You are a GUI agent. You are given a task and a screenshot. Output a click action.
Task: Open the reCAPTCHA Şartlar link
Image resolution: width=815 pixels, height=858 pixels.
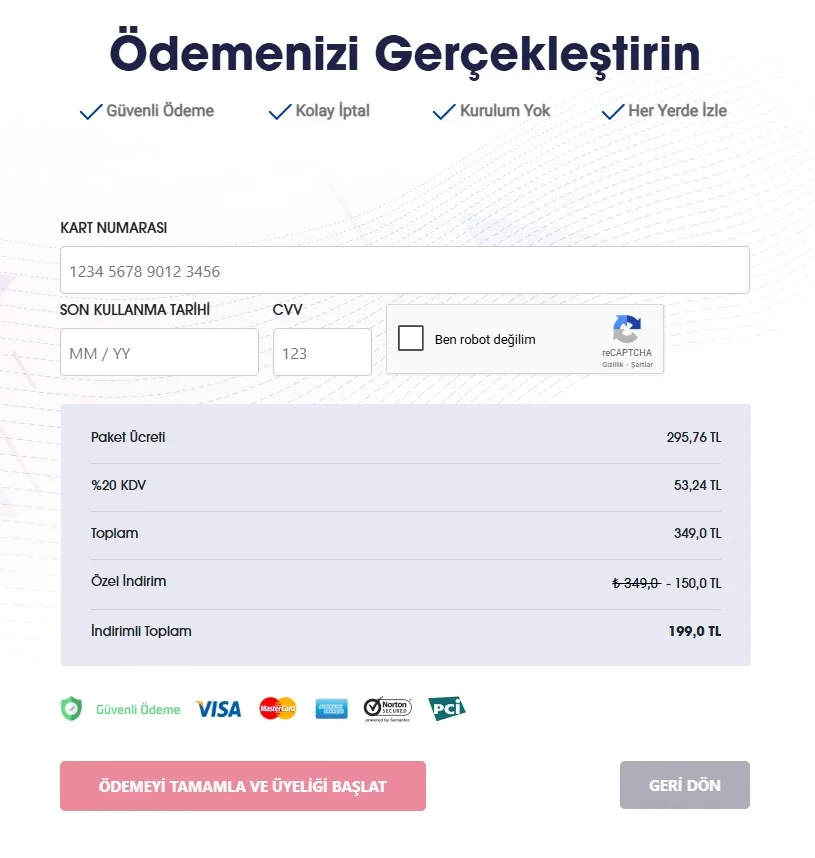[x=642, y=365]
